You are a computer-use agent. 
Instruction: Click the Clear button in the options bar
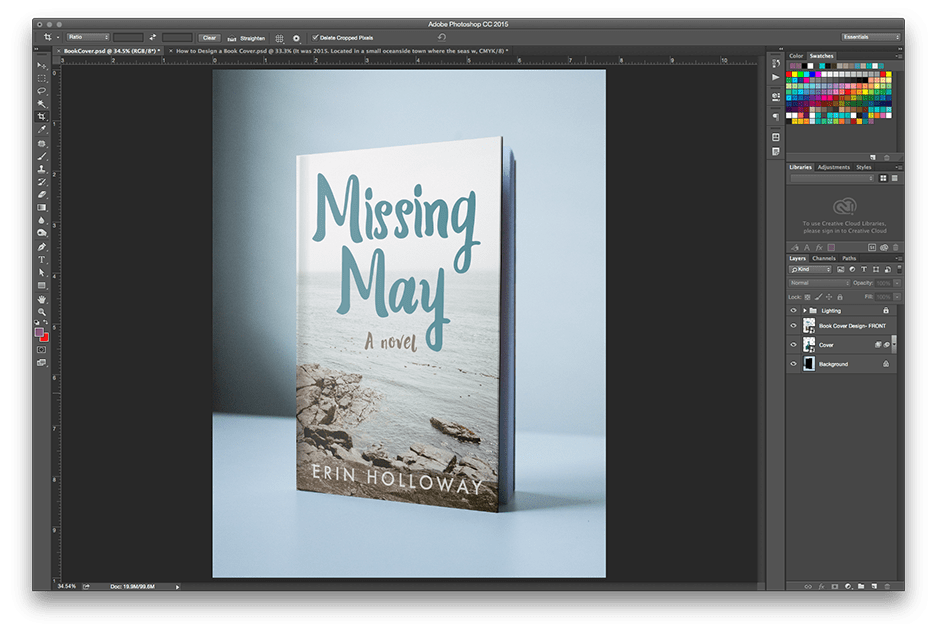208,37
